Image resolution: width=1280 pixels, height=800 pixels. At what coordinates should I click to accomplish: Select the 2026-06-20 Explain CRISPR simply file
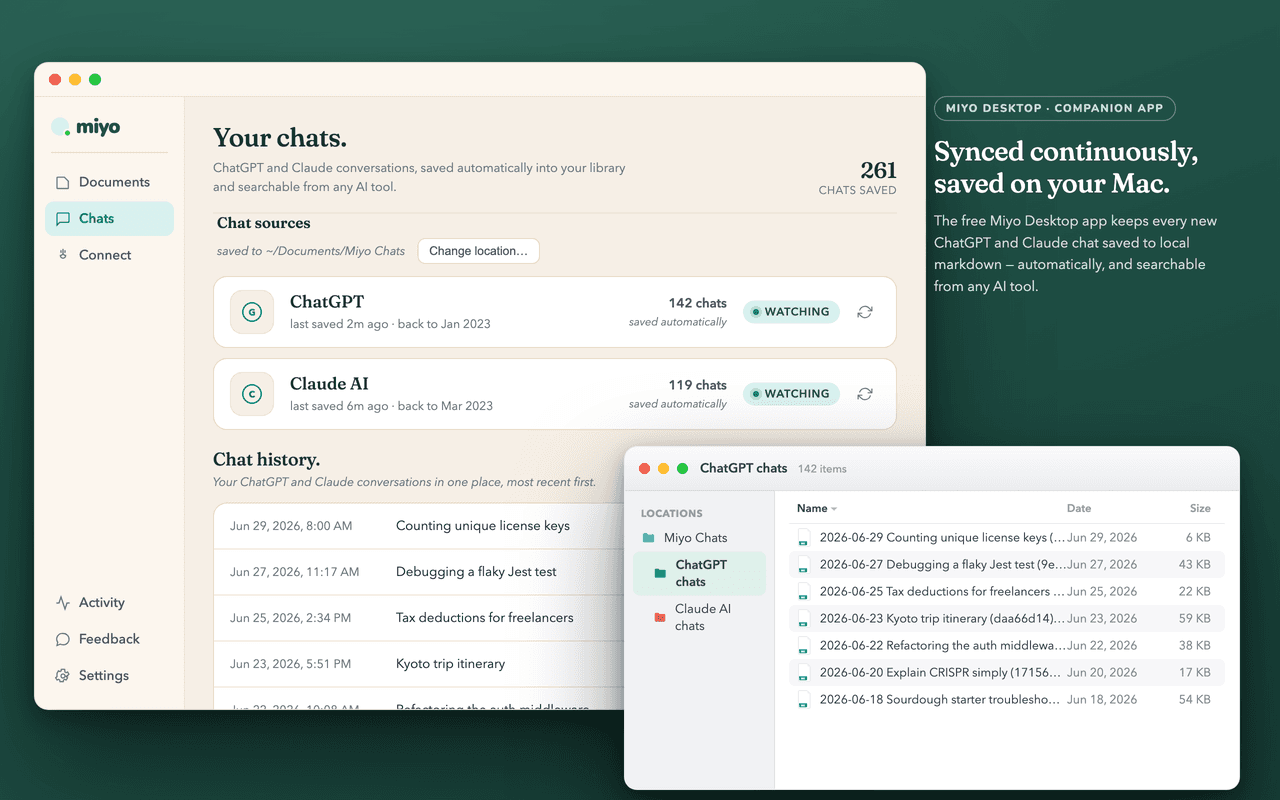click(x=1005, y=673)
